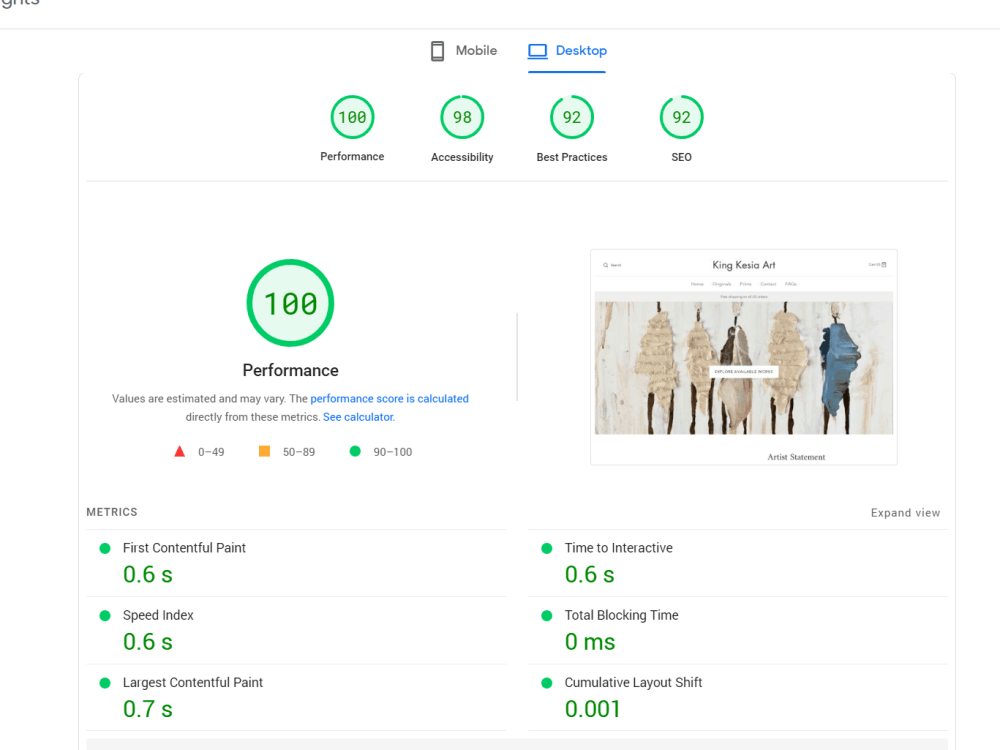Click the green dot beside Cumulative Layout Shift
This screenshot has height=750, width=1000.
pyautogui.click(x=546, y=682)
